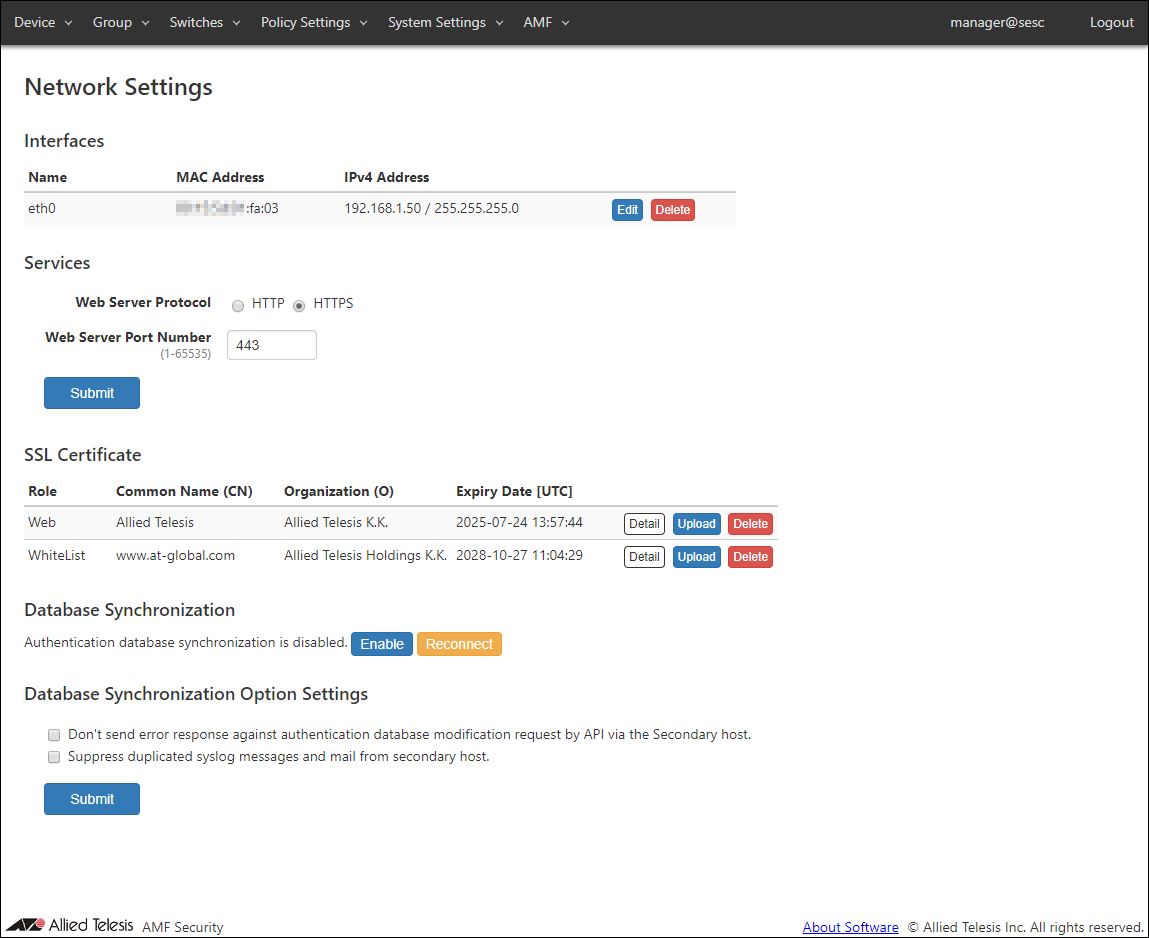The image size is (1149, 938).
Task: Upload a new WhiteList certificate
Action: (696, 557)
